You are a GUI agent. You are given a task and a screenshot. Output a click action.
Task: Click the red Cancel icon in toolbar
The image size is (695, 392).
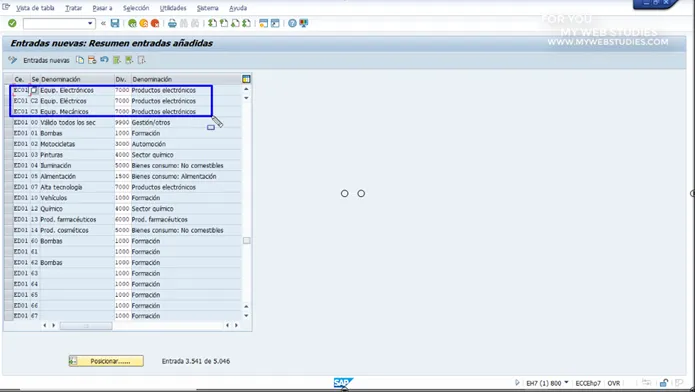(x=155, y=24)
